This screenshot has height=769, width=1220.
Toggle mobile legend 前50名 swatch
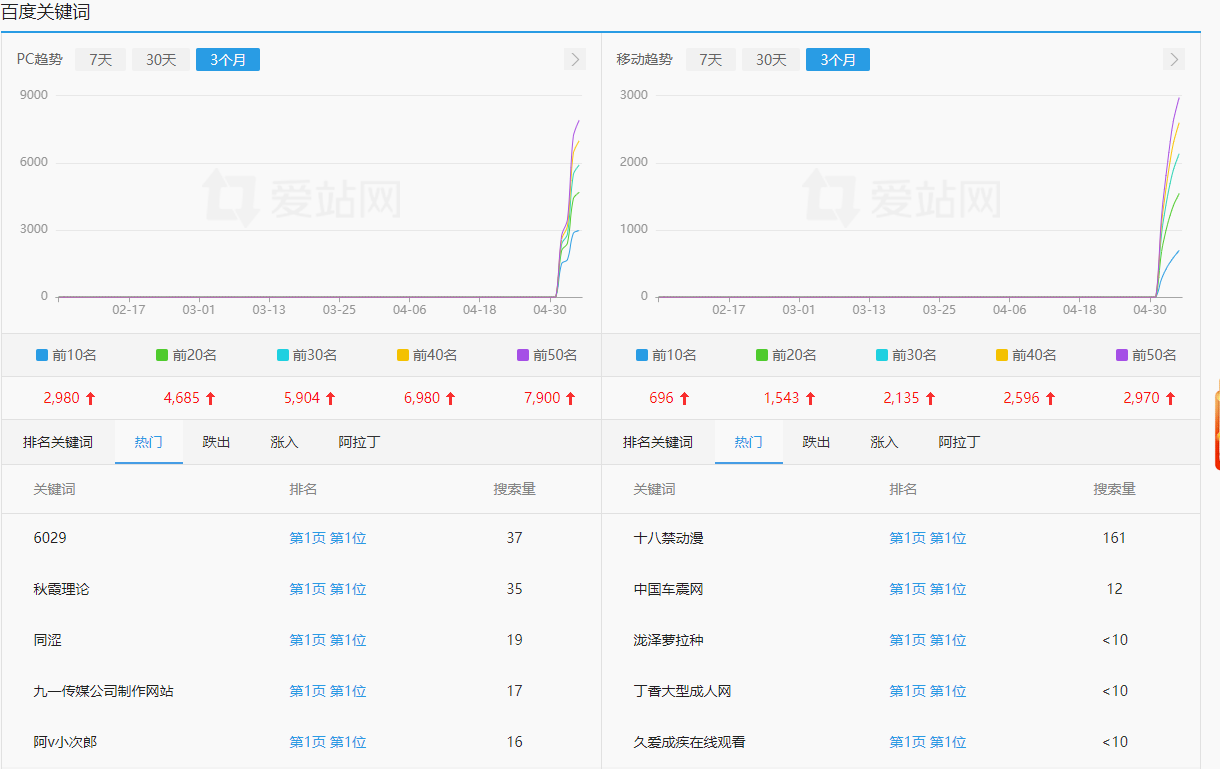click(1122, 354)
